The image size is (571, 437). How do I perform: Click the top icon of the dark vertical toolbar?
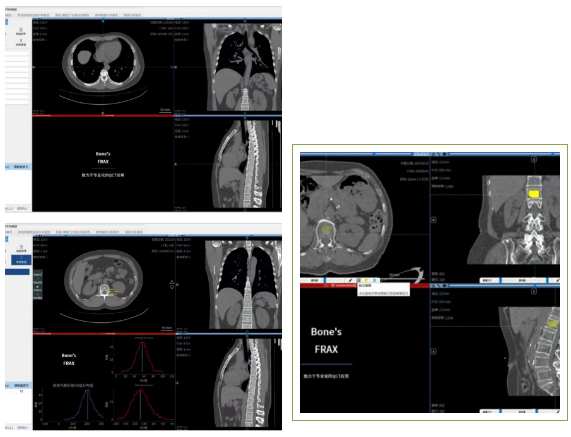(x=38, y=273)
